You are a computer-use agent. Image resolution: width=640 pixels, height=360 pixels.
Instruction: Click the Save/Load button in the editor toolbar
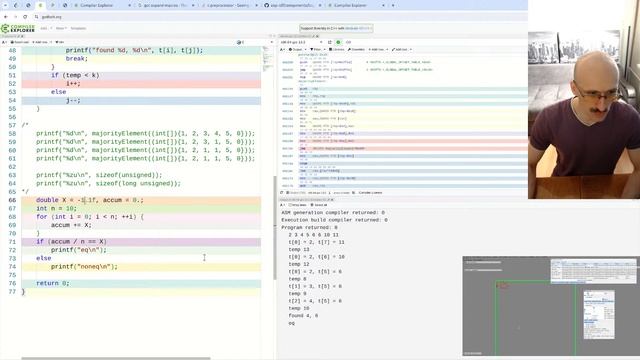(20, 42)
